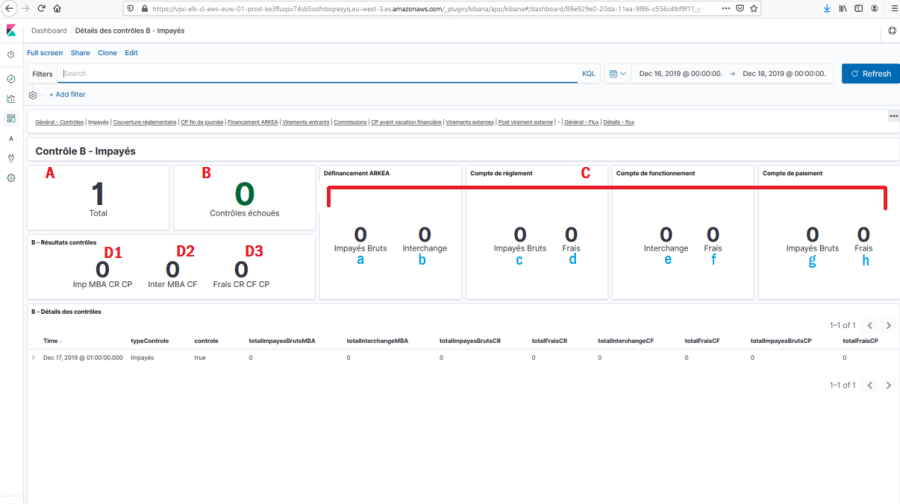
Task: Select the Dashboard icon in sidebar
Action: (10, 118)
